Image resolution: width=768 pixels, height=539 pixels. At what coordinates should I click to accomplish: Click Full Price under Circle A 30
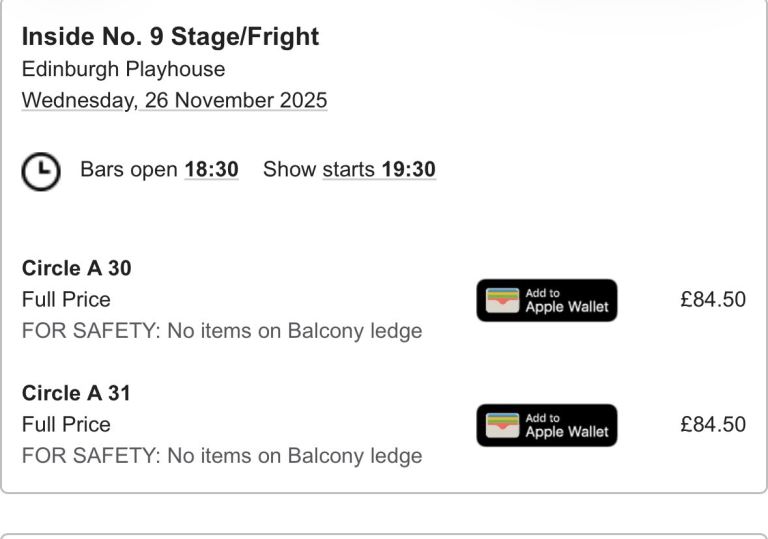tap(66, 300)
